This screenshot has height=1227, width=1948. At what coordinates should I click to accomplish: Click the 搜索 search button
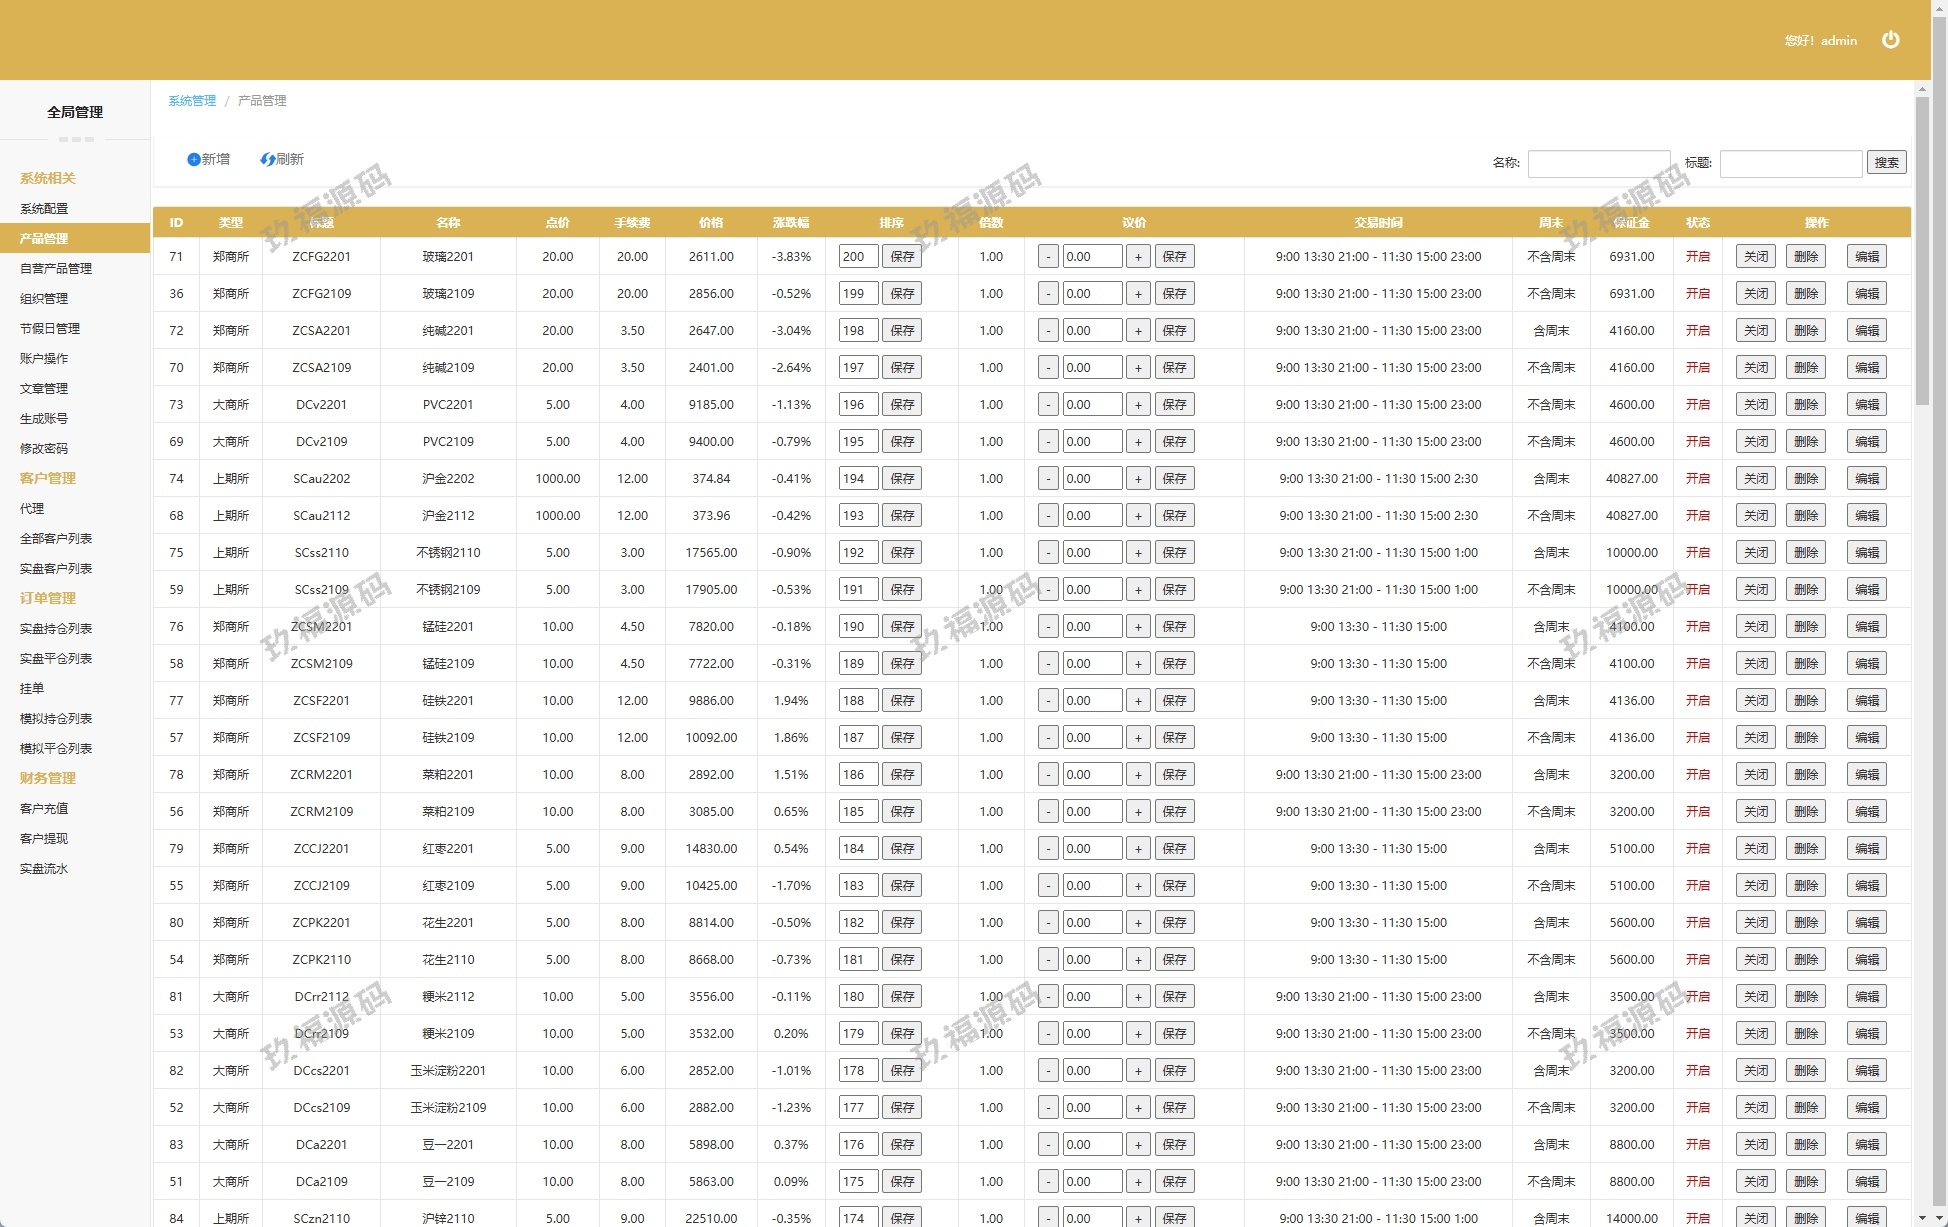(x=1886, y=163)
